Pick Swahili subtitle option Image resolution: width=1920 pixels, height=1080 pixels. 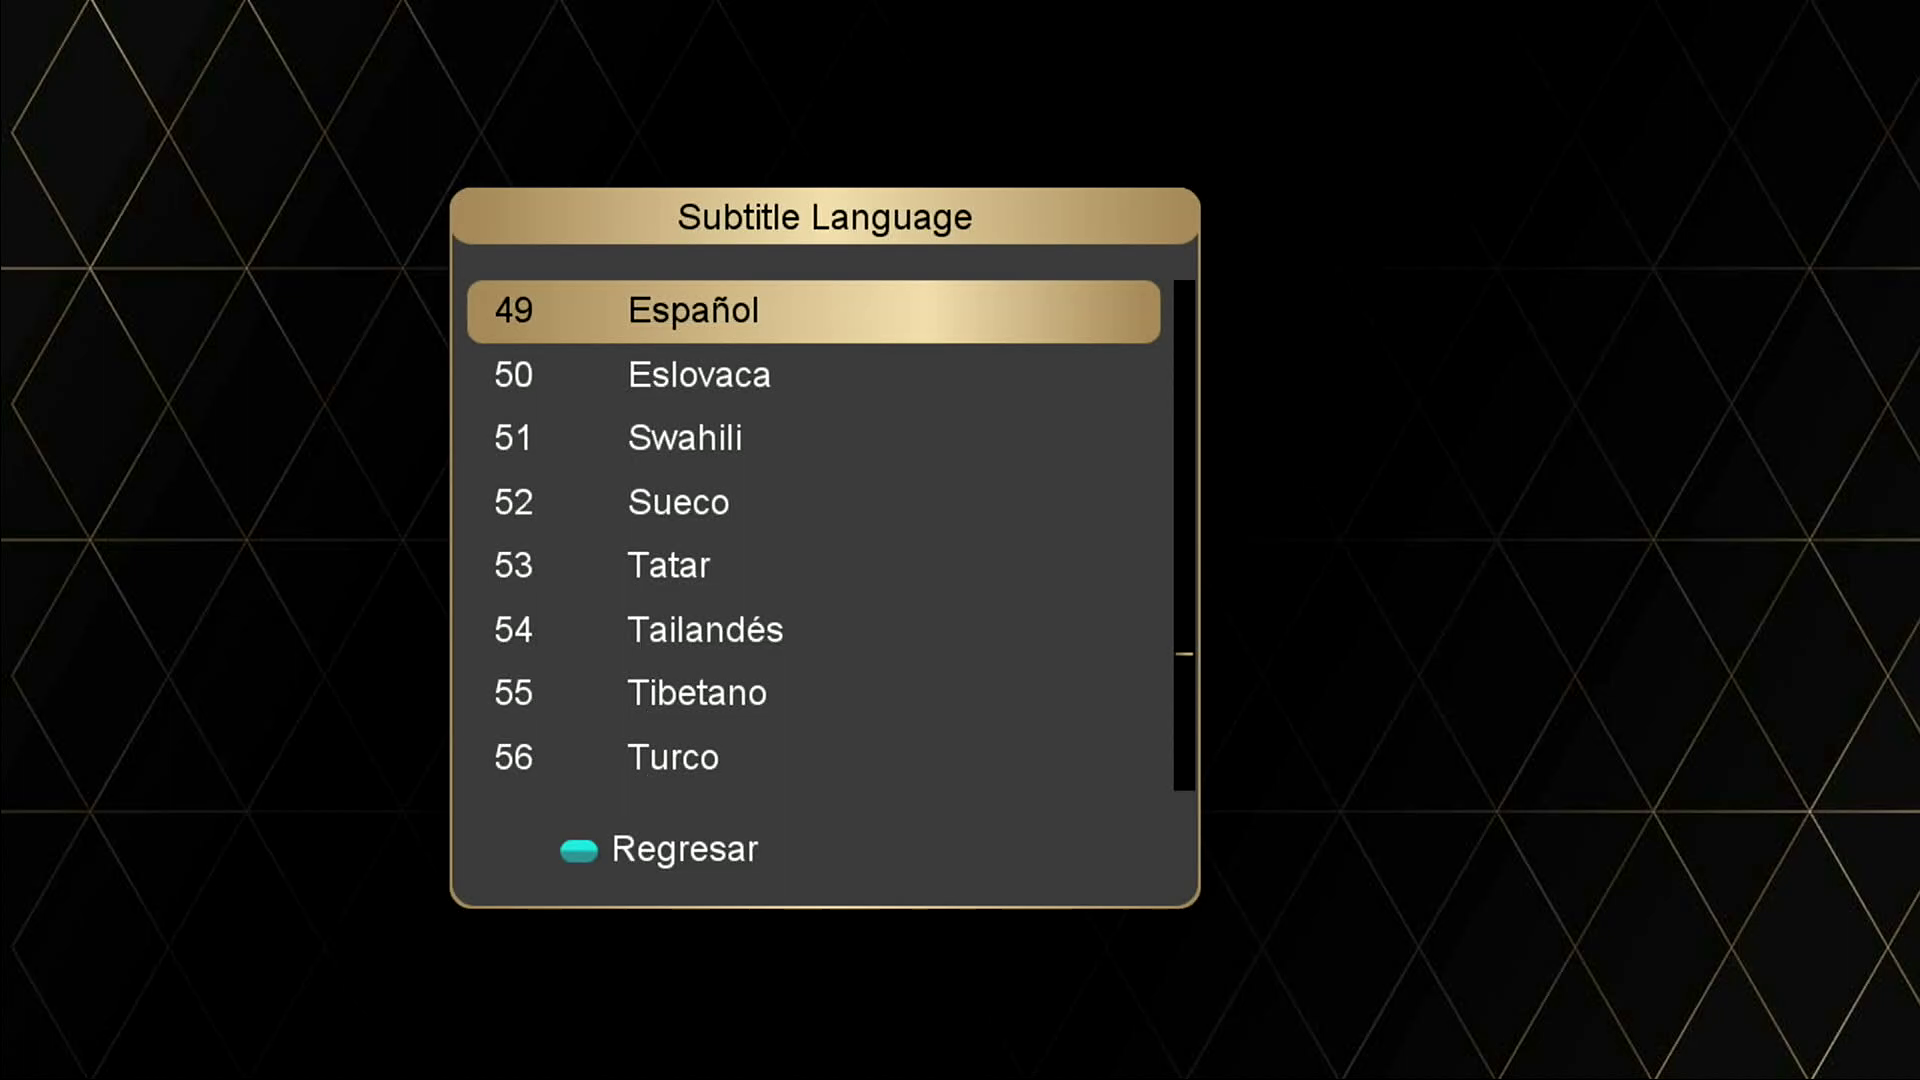[685, 438]
